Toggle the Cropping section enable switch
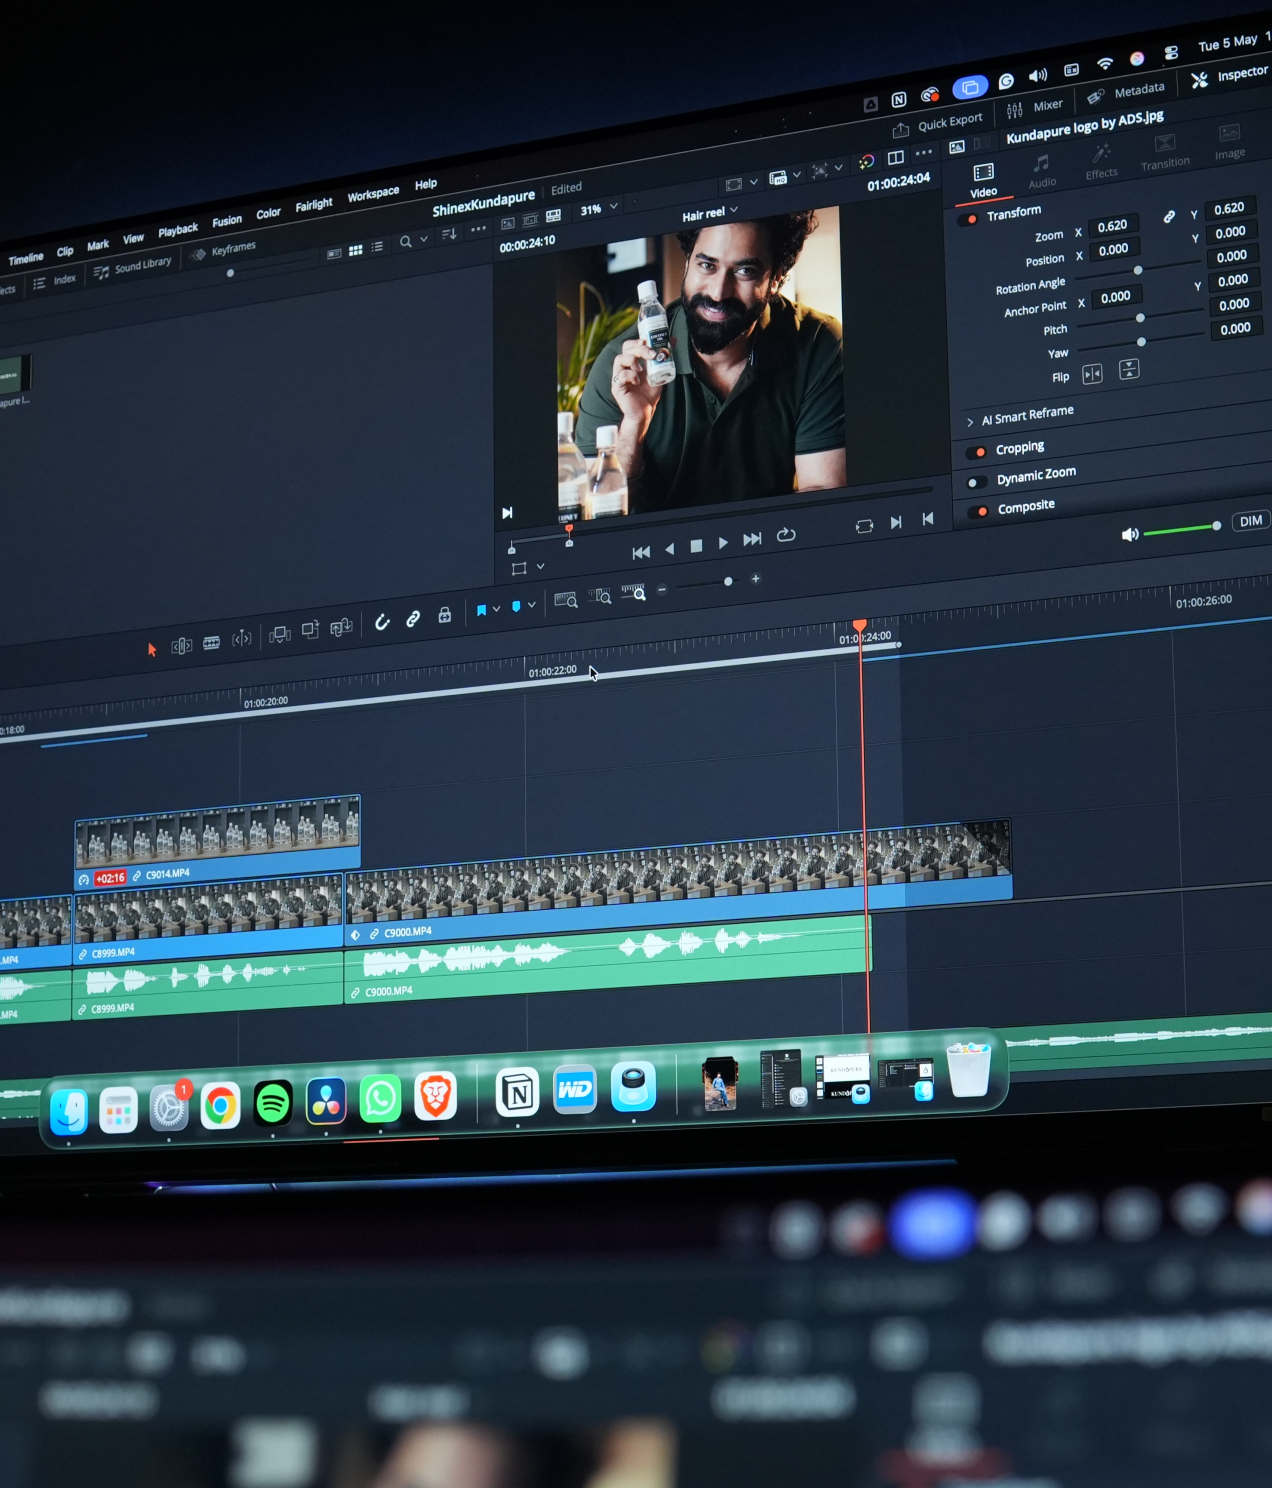Screen dimensions: 1272x1488 coord(976,452)
